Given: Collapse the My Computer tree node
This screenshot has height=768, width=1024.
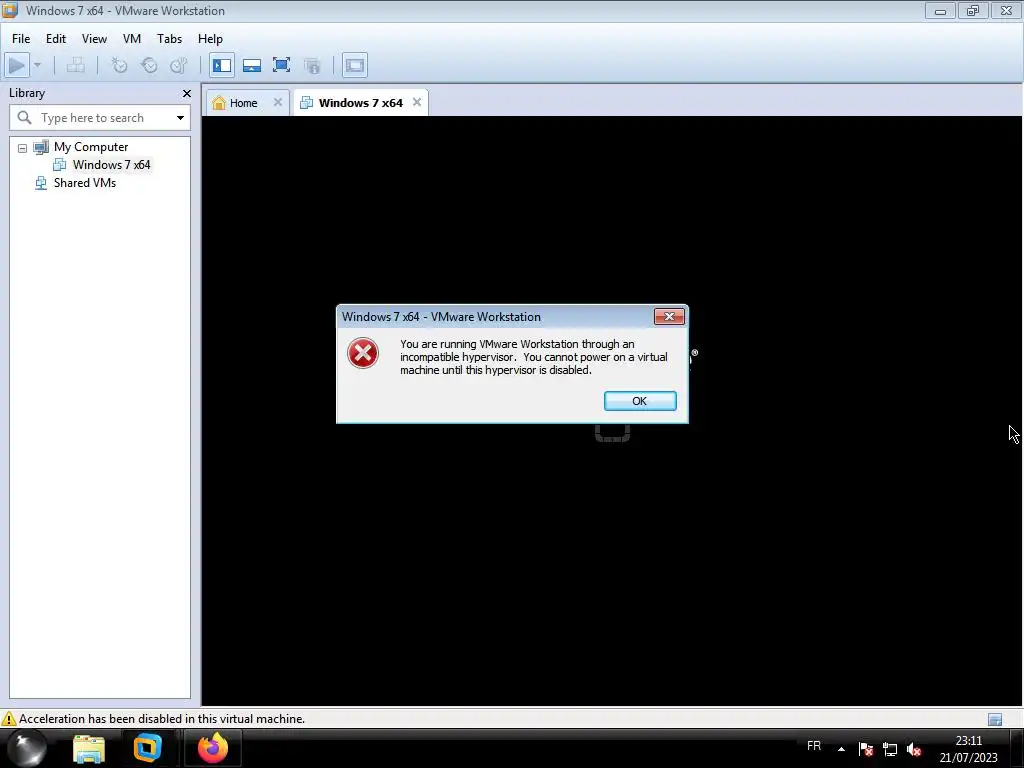Looking at the screenshot, I should [22, 148].
